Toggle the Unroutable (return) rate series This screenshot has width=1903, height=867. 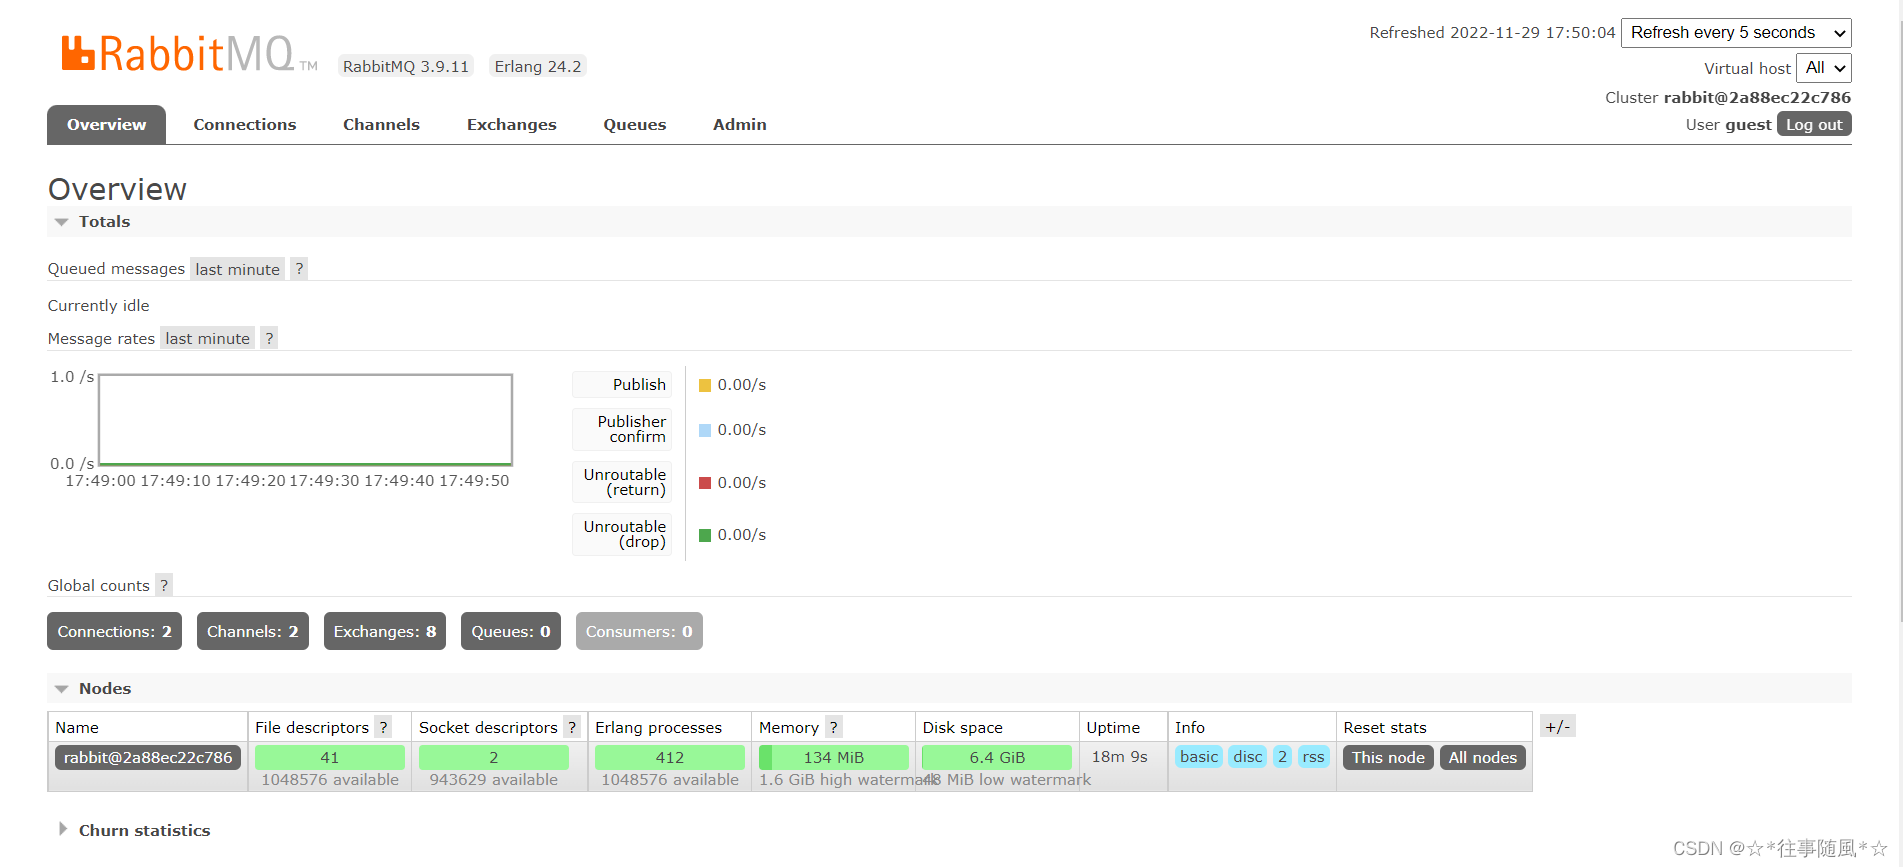[622, 482]
